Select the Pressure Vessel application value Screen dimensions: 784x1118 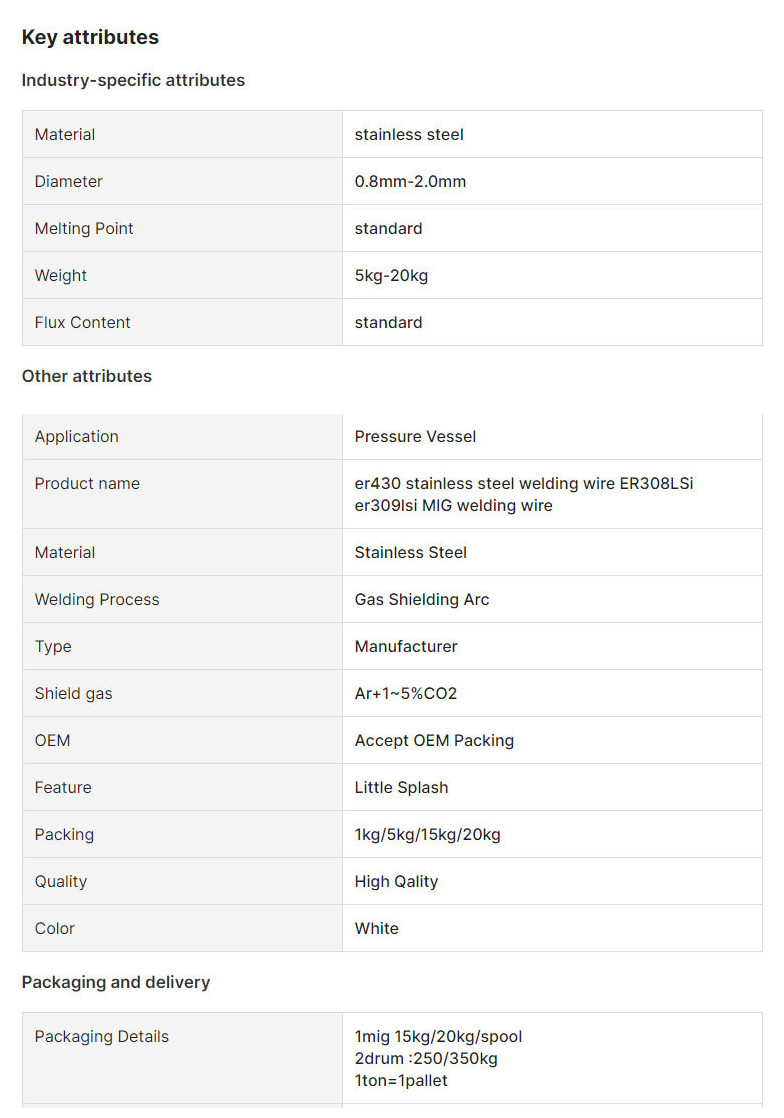(415, 436)
